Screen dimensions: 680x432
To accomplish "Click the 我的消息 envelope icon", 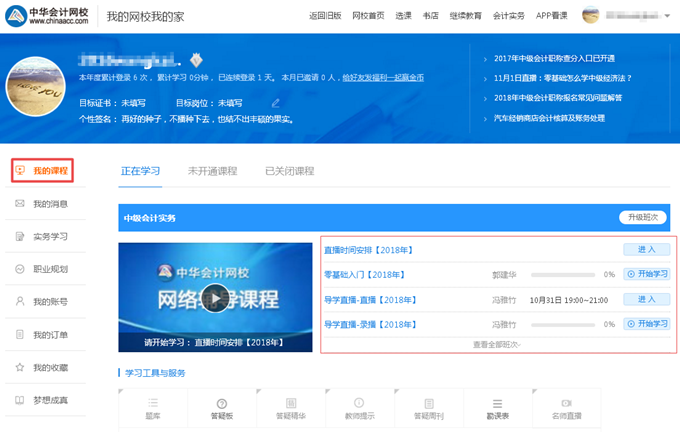I will 20,203.
